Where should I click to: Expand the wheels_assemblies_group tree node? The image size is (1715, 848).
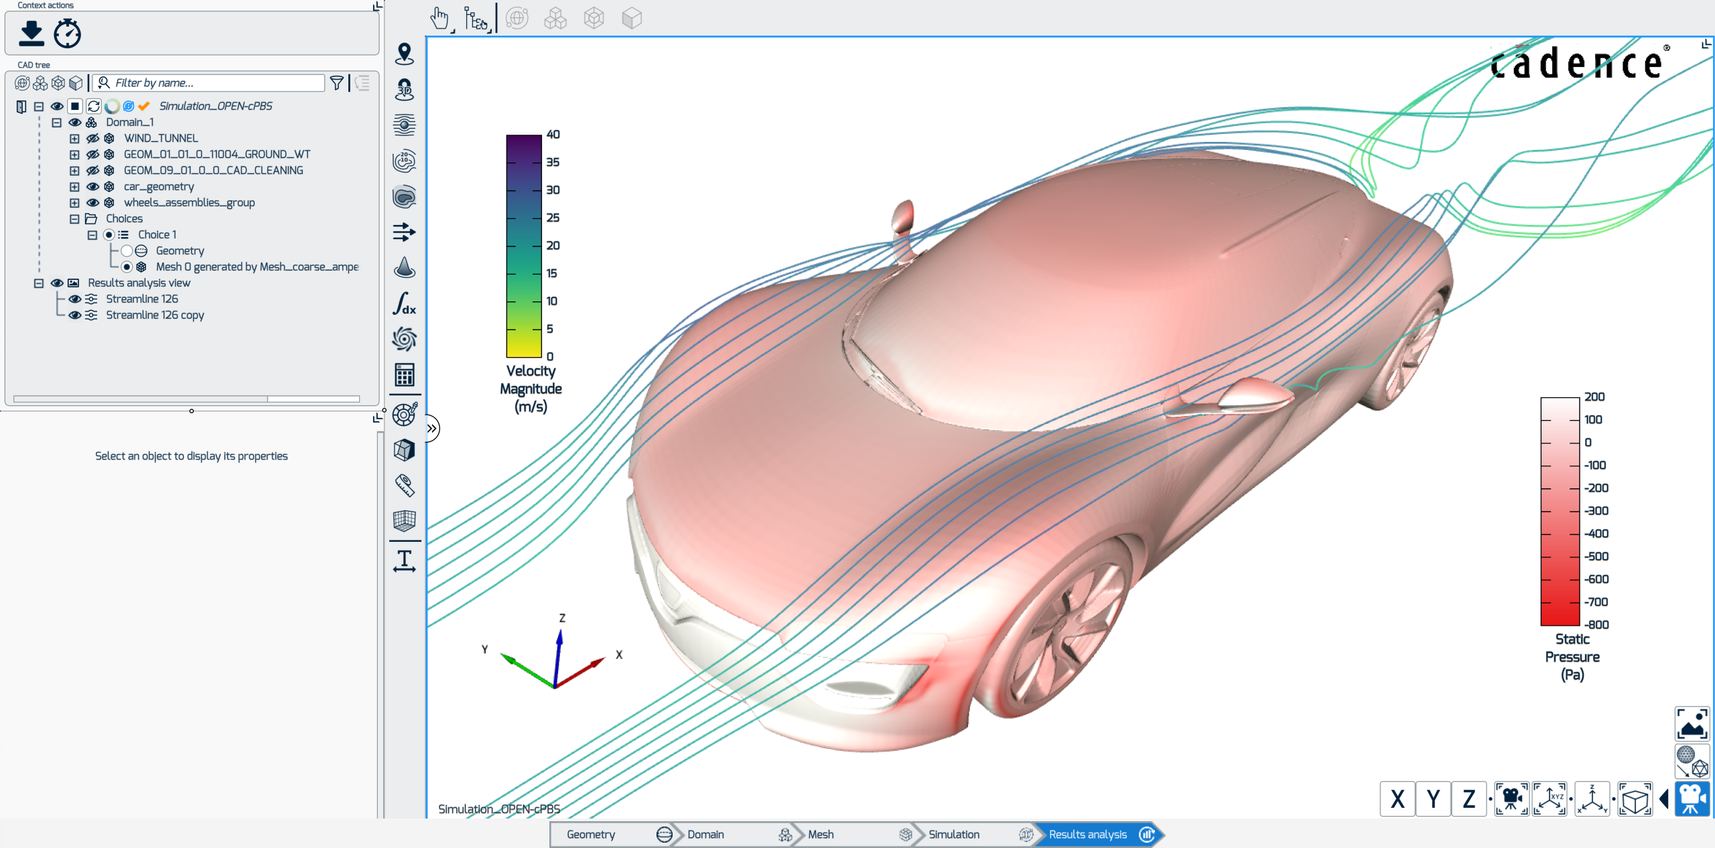pyautogui.click(x=74, y=203)
